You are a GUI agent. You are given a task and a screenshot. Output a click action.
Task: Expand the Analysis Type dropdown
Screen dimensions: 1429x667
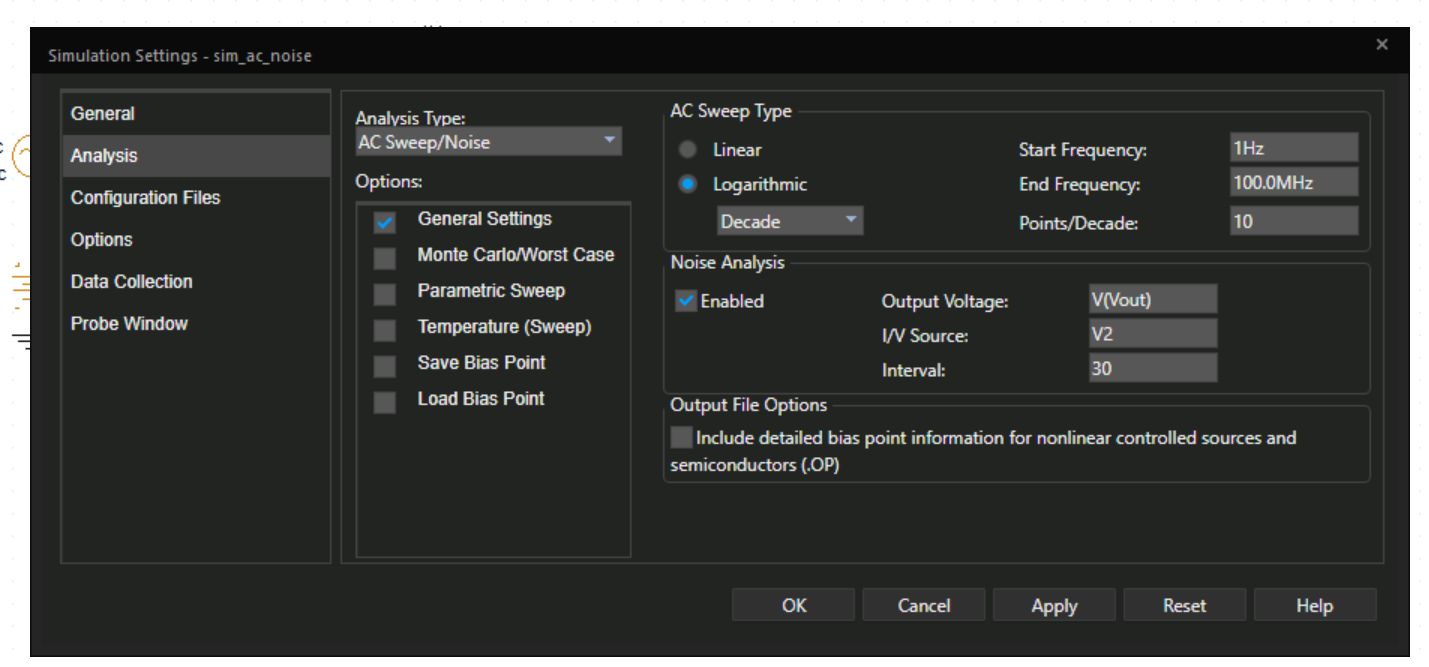[488, 142]
